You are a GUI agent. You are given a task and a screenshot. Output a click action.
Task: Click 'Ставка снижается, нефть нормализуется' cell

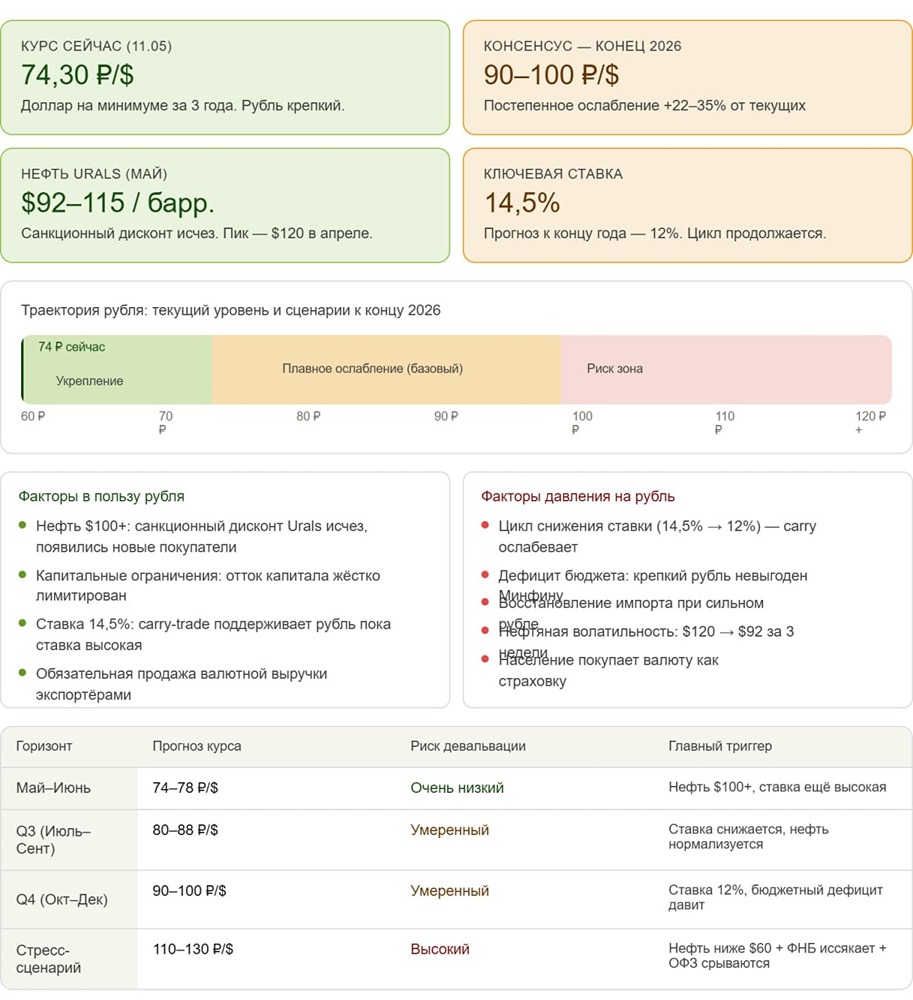coord(749,837)
